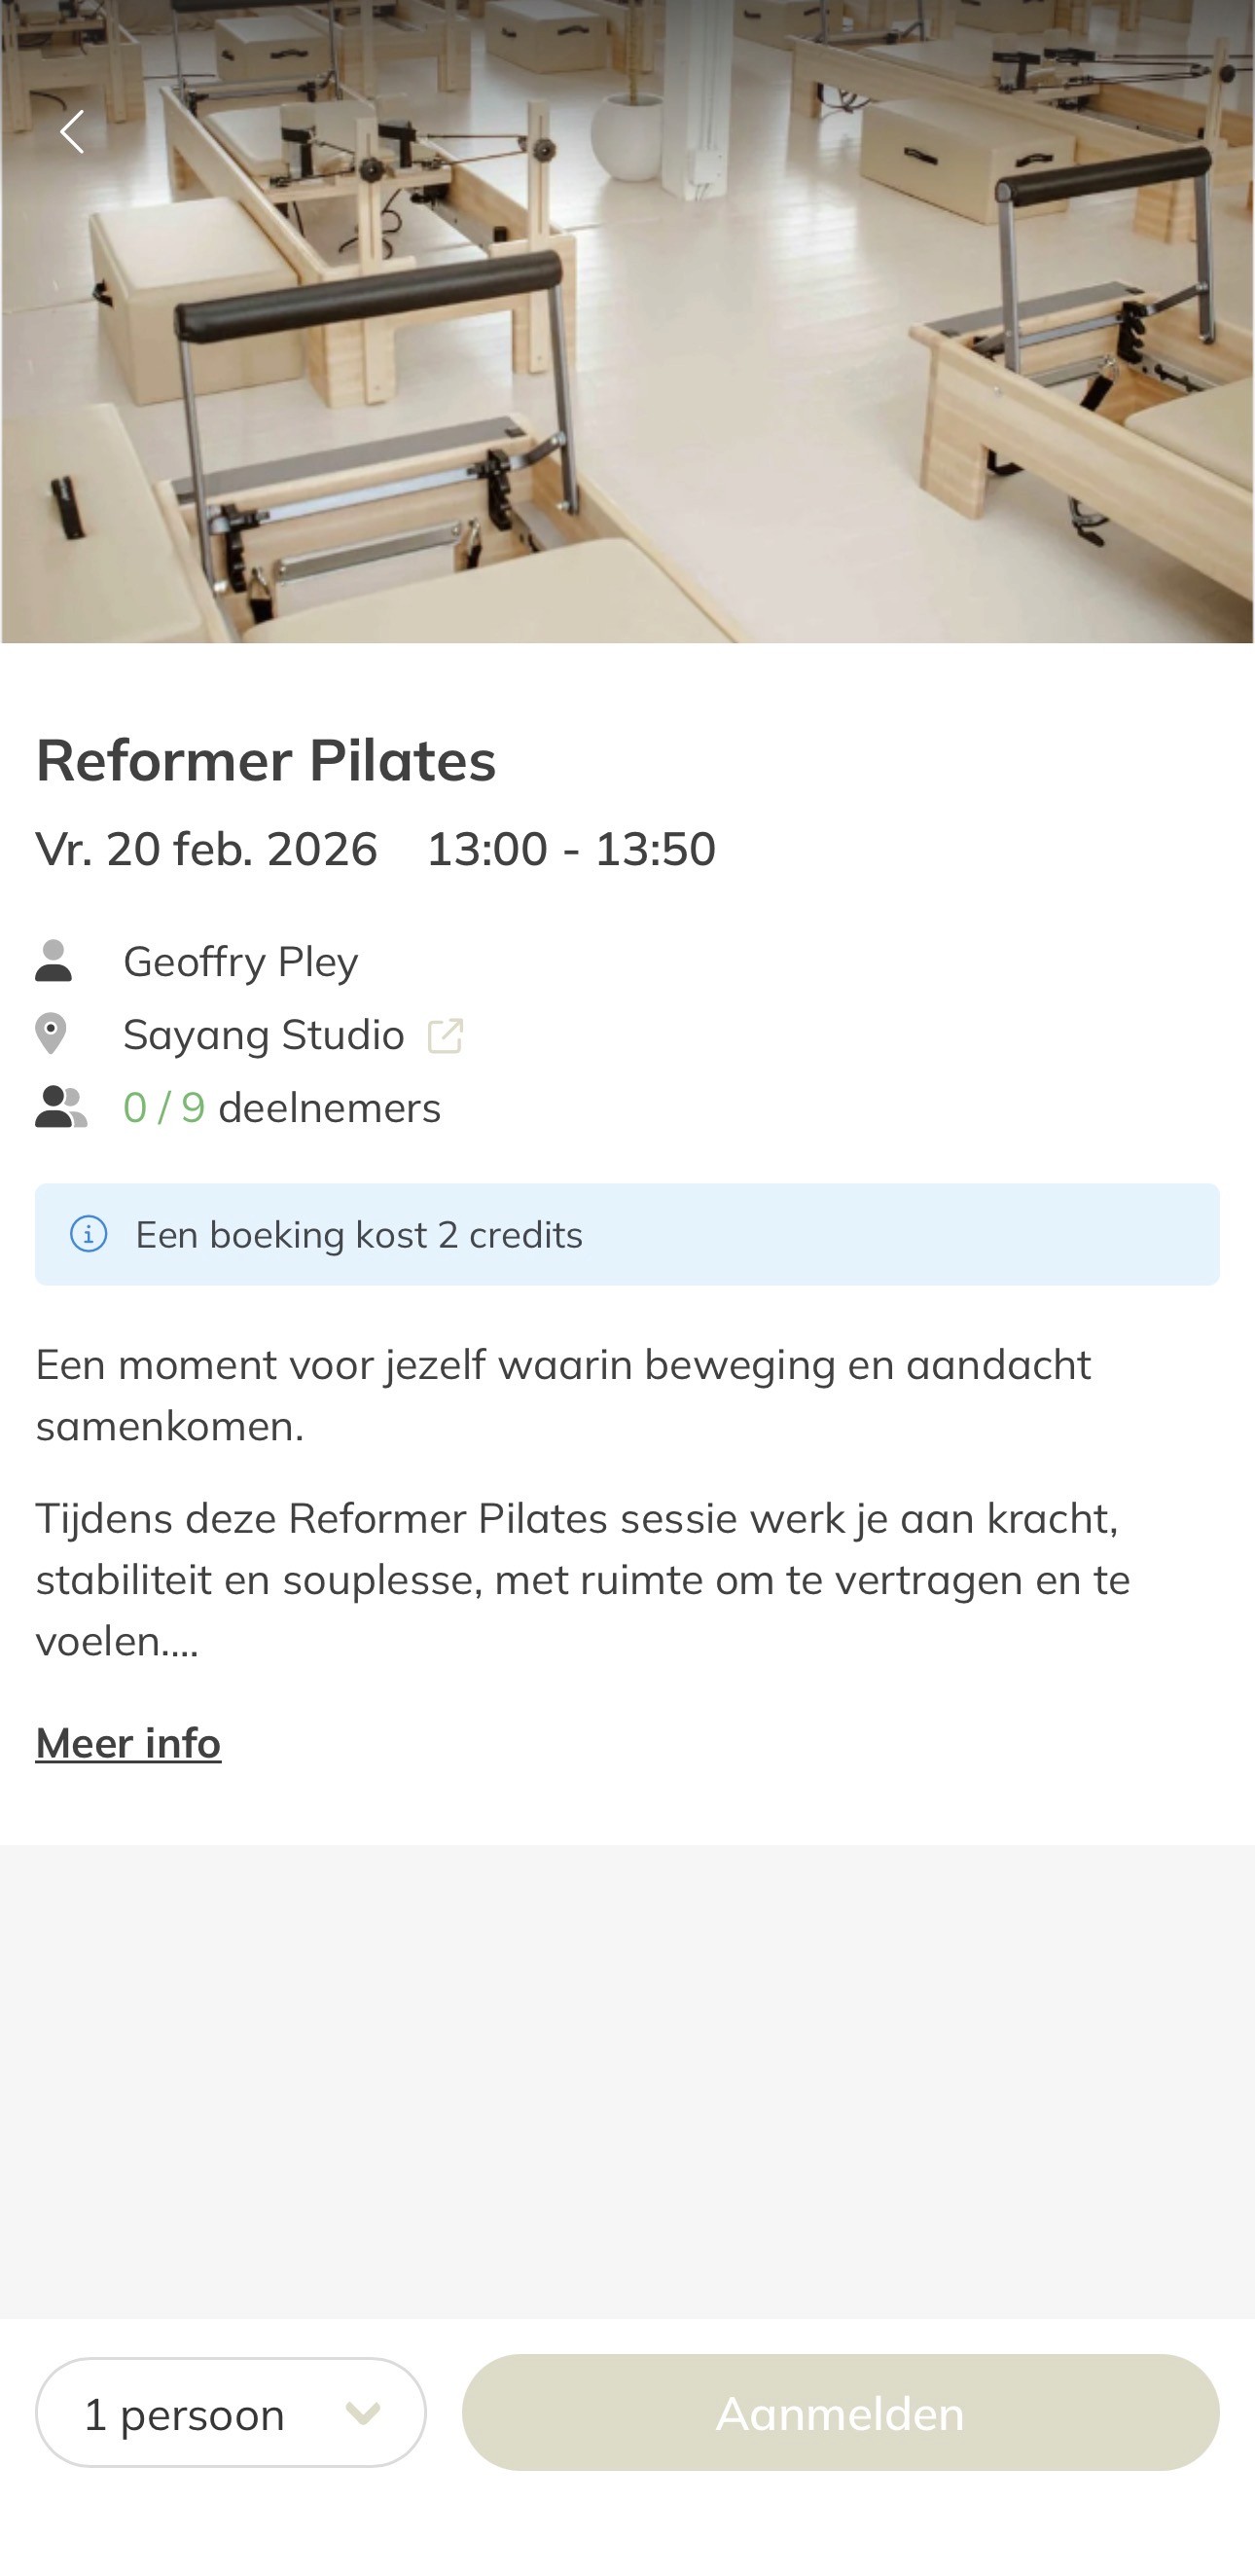
Task: Tap the time 13:00 - 13:50
Action: coord(571,849)
